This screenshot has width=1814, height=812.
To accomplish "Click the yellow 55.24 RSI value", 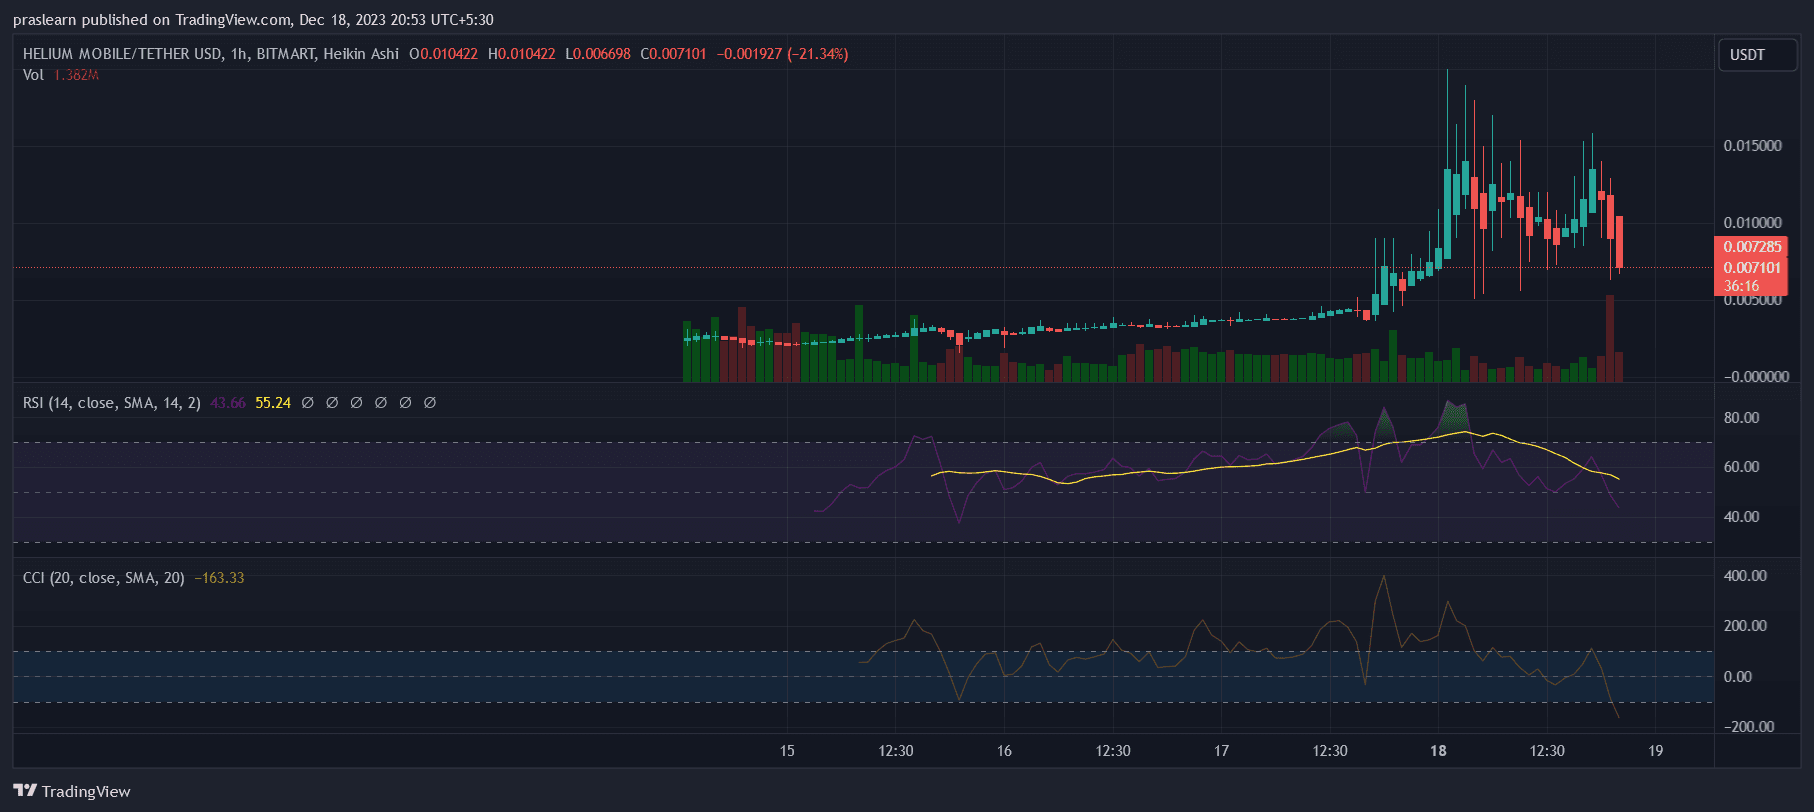I will [273, 403].
